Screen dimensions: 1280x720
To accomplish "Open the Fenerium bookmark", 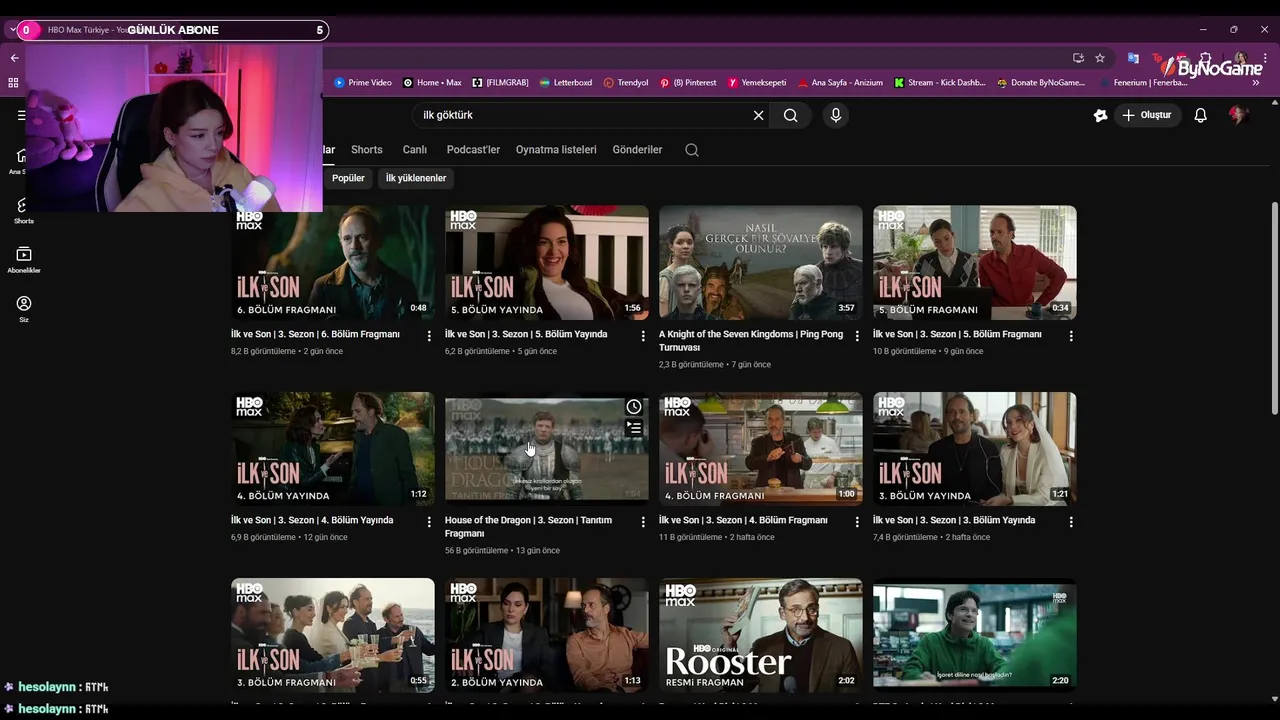I will [1143, 83].
